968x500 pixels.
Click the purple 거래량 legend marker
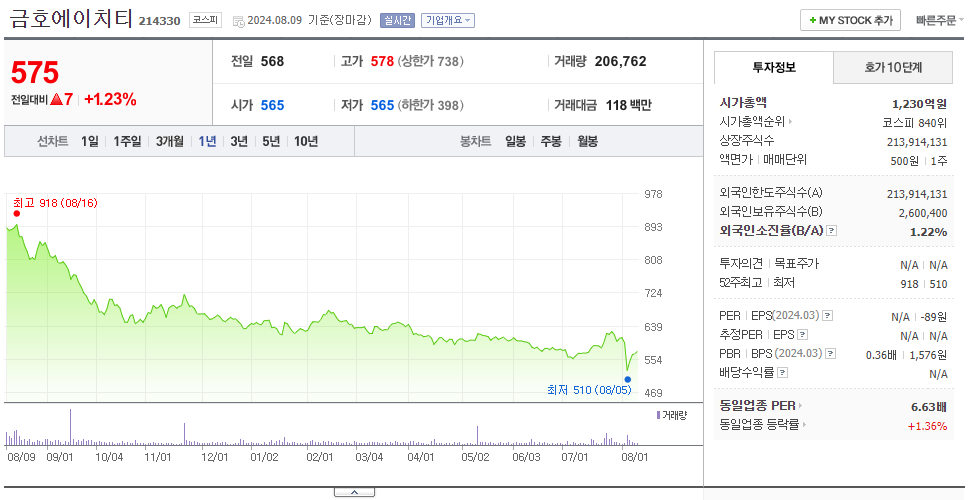pos(658,415)
